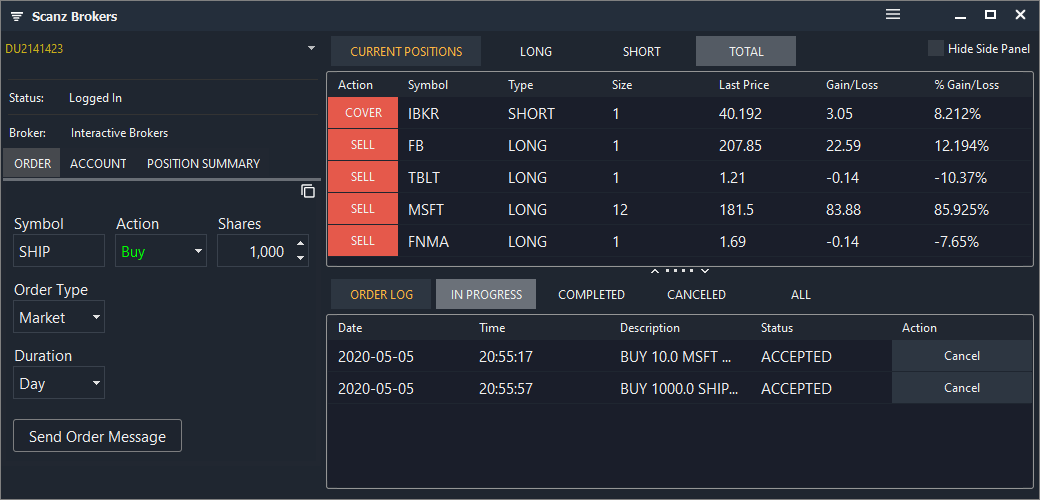This screenshot has width=1040, height=500.
Task: Select the SHORT positions tab
Action: pos(641,51)
